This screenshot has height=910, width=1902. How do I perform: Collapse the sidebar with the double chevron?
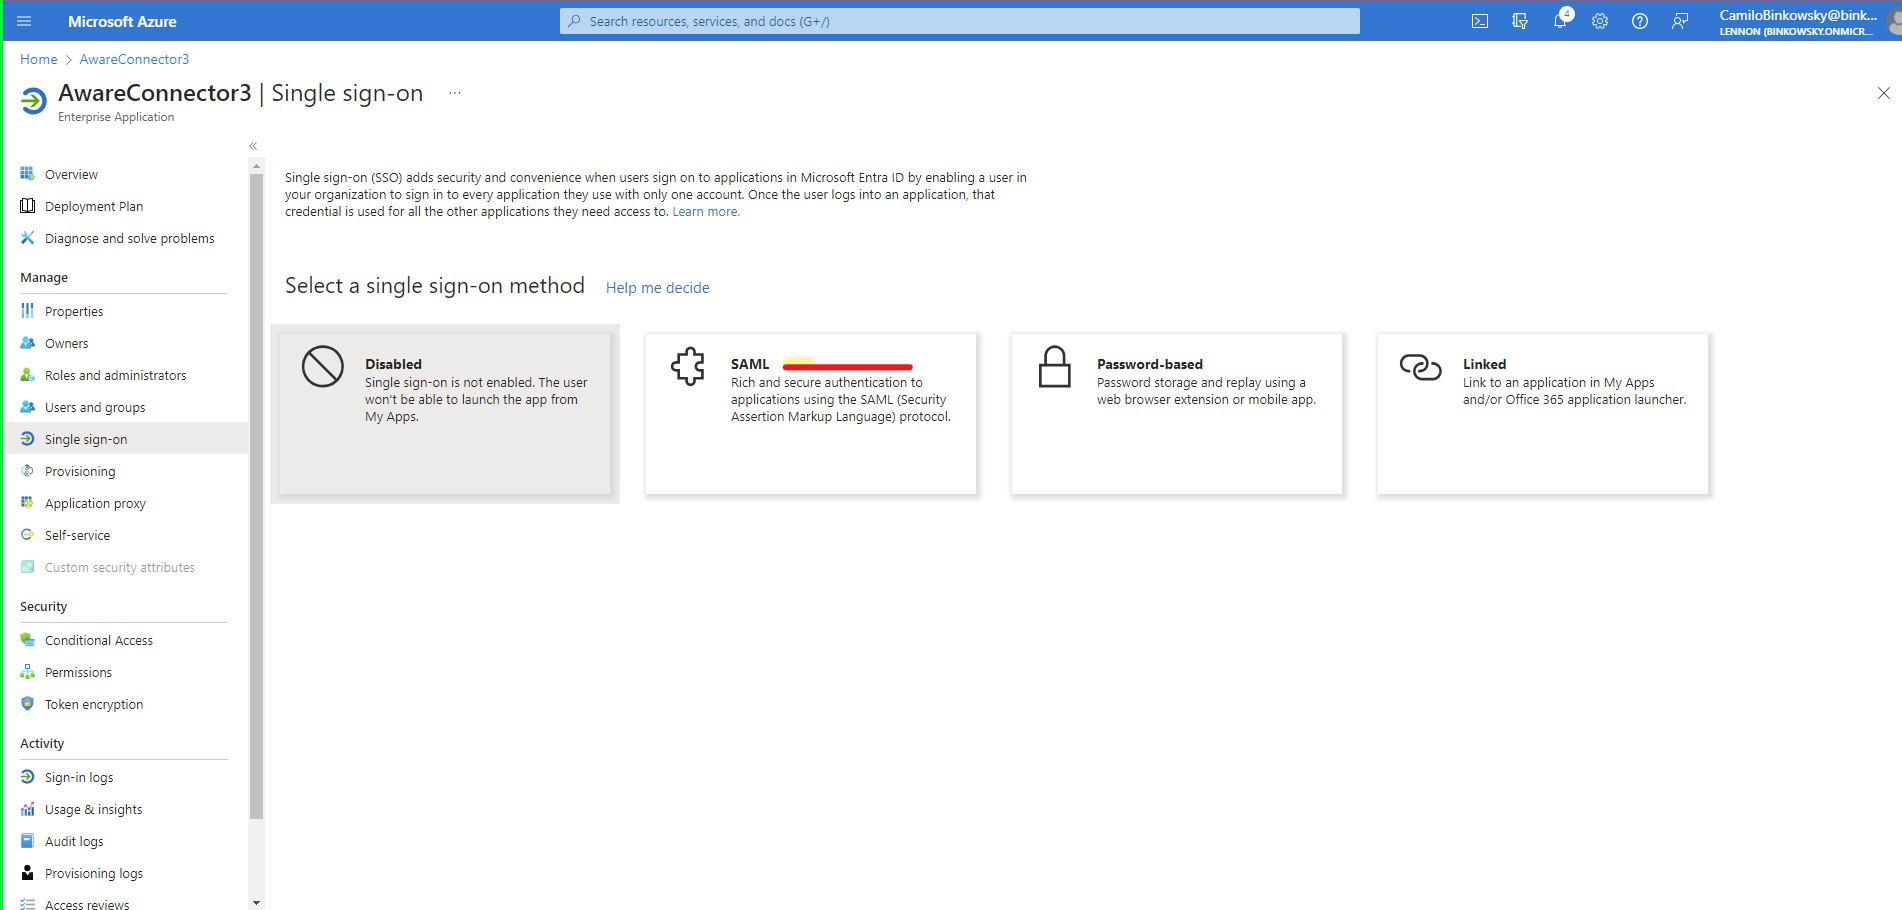pyautogui.click(x=253, y=145)
